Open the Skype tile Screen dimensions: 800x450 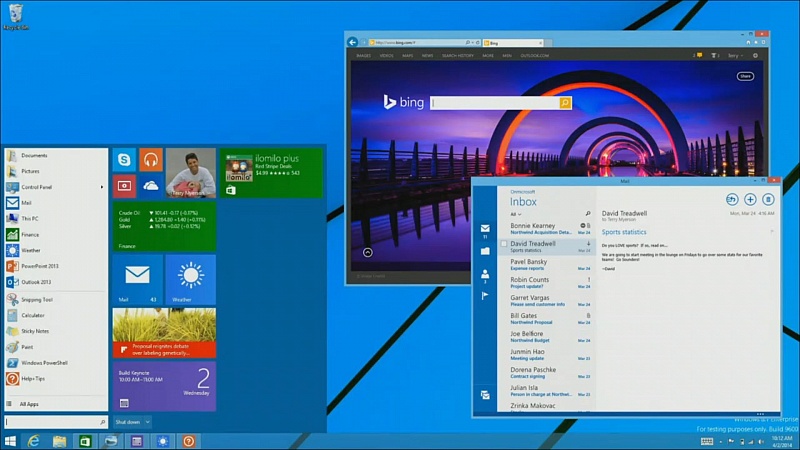tap(124, 159)
